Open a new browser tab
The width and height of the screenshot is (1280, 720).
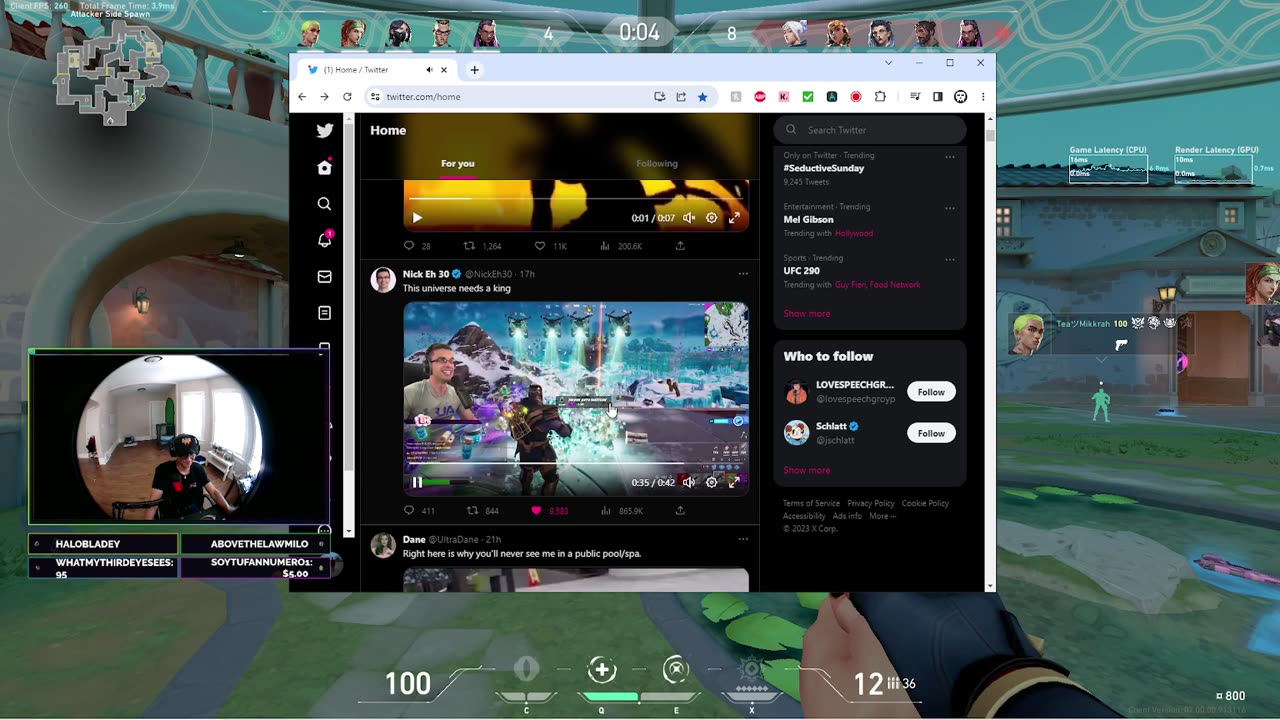click(x=474, y=70)
